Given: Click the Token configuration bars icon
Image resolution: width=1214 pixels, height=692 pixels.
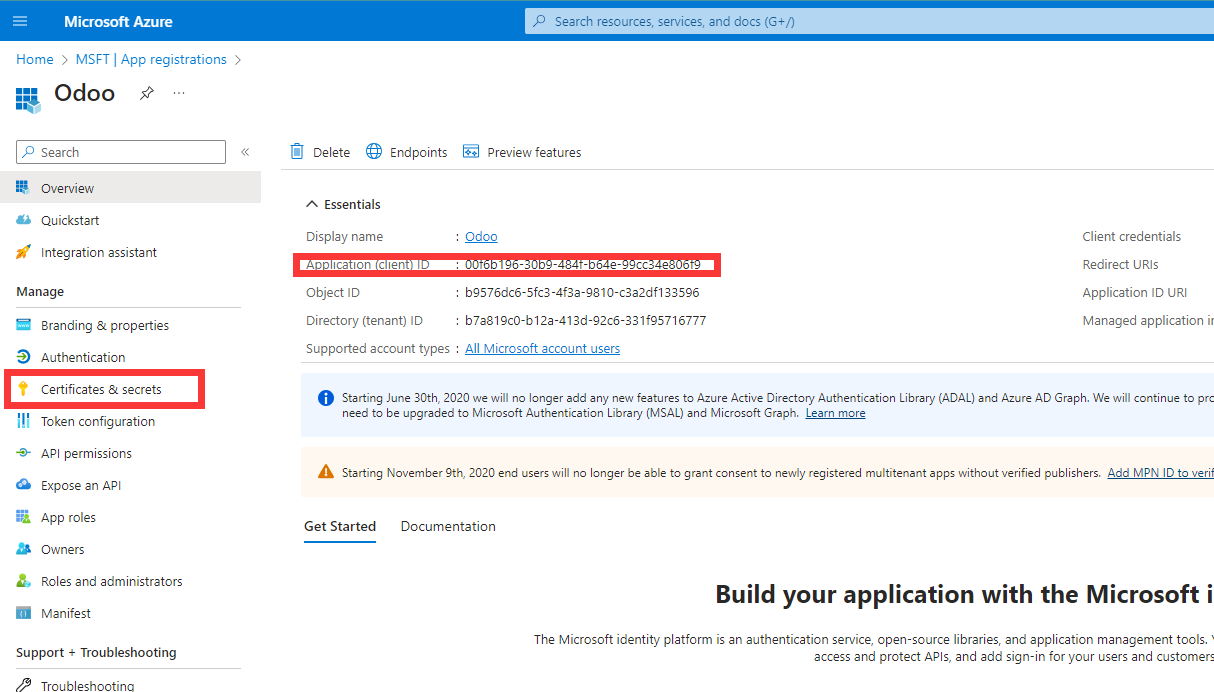Looking at the screenshot, I should (x=23, y=421).
